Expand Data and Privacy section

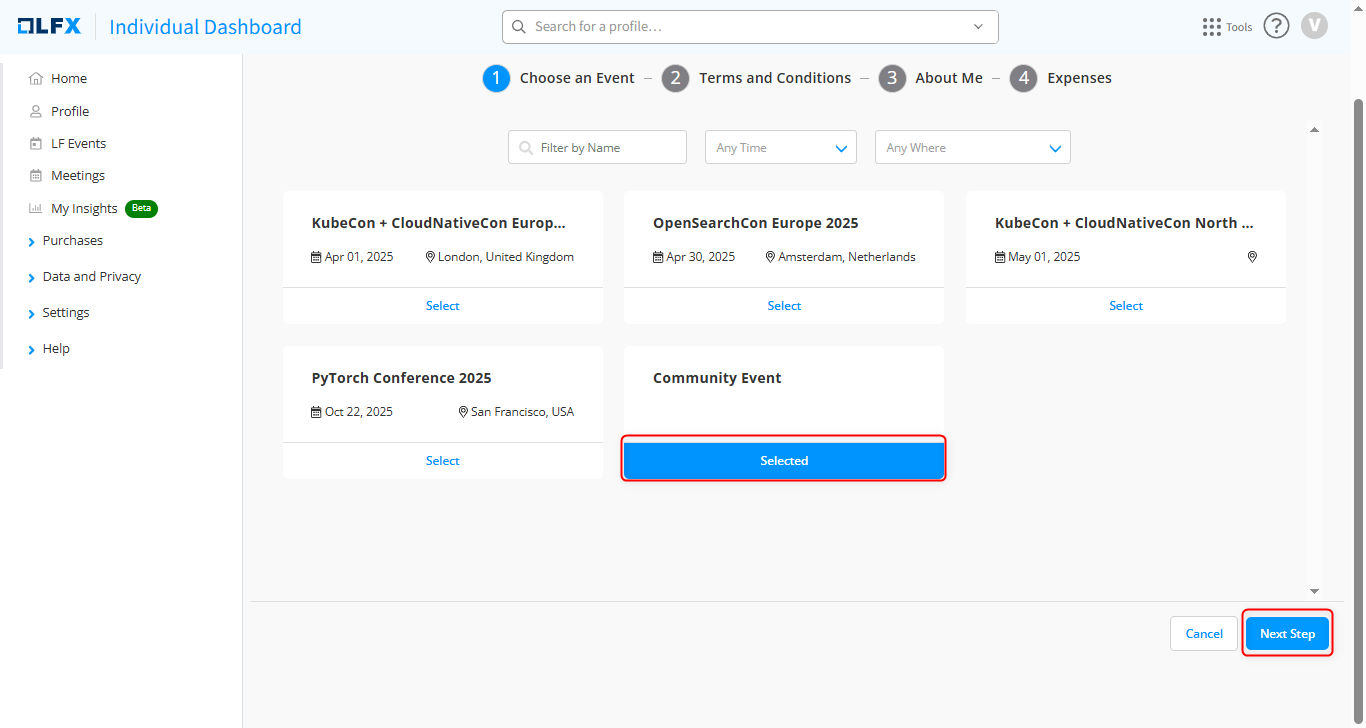click(x=91, y=277)
